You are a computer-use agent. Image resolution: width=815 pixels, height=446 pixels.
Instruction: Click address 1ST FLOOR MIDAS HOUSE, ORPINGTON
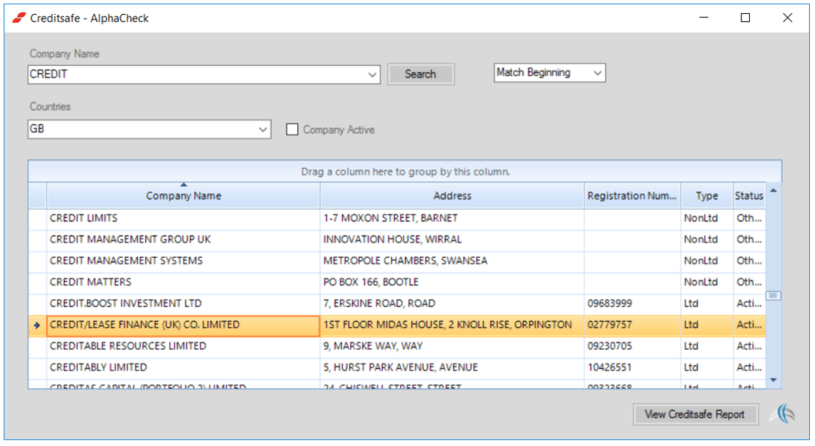coord(448,325)
